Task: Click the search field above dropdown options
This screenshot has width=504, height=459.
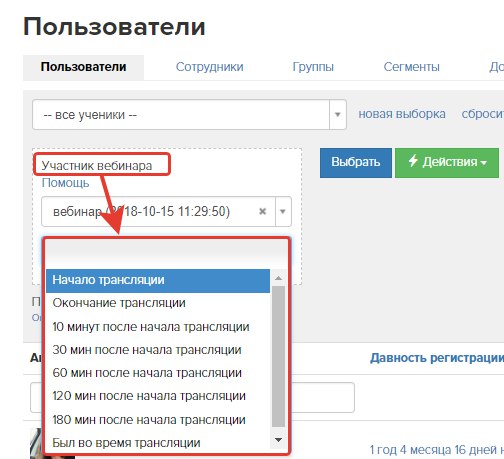Action: click(x=167, y=253)
